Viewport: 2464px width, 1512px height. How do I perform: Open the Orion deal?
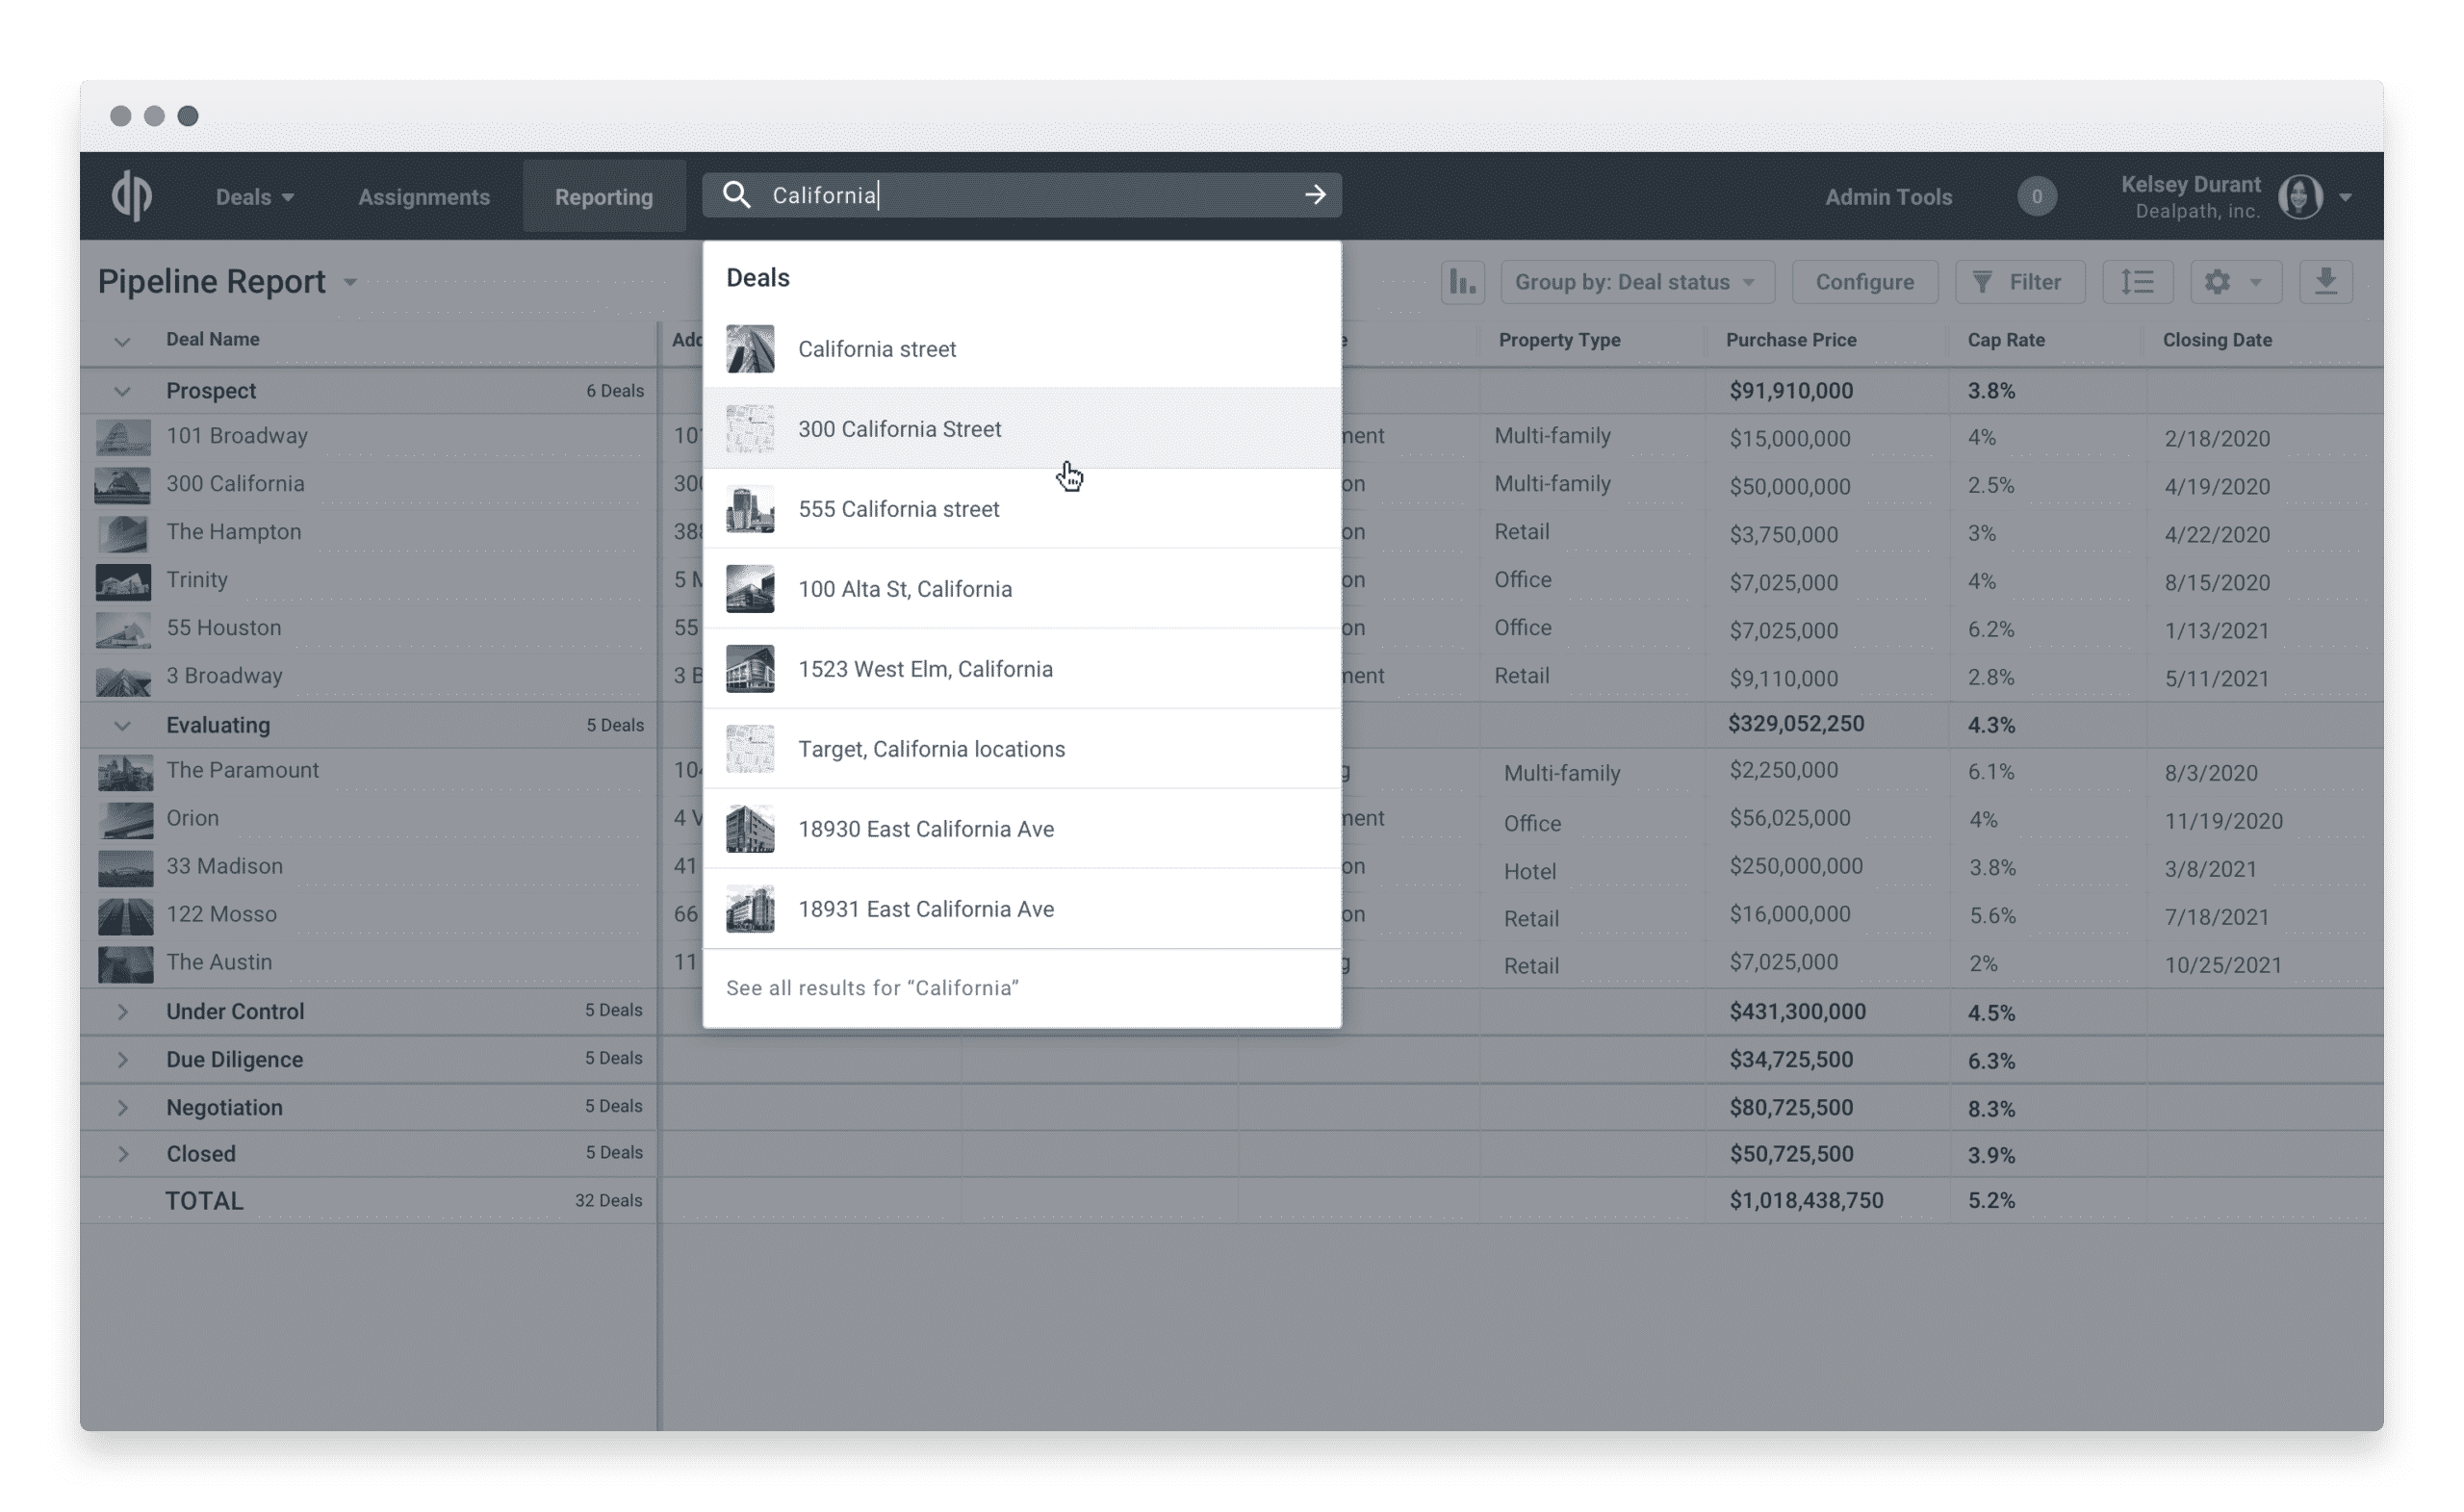pyautogui.click(x=192, y=818)
